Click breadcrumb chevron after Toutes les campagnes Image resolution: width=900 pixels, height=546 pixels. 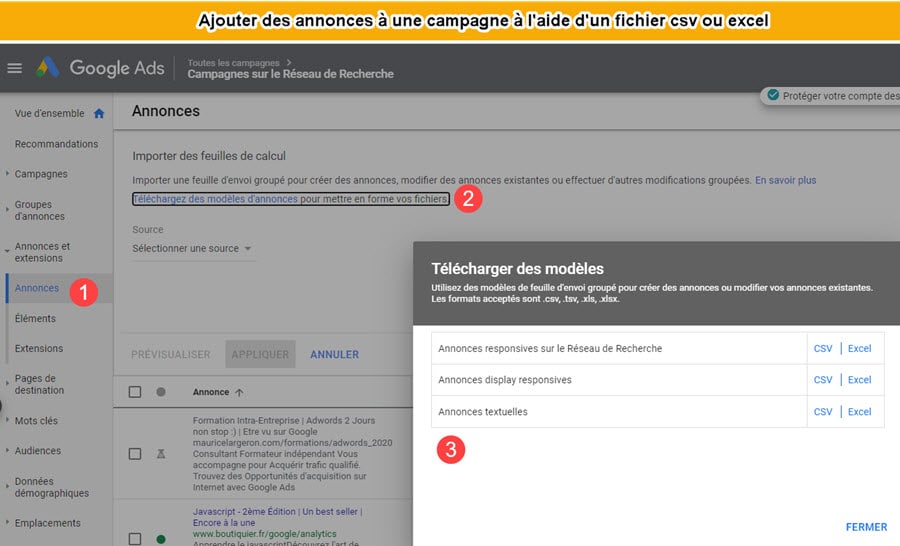click(x=289, y=63)
